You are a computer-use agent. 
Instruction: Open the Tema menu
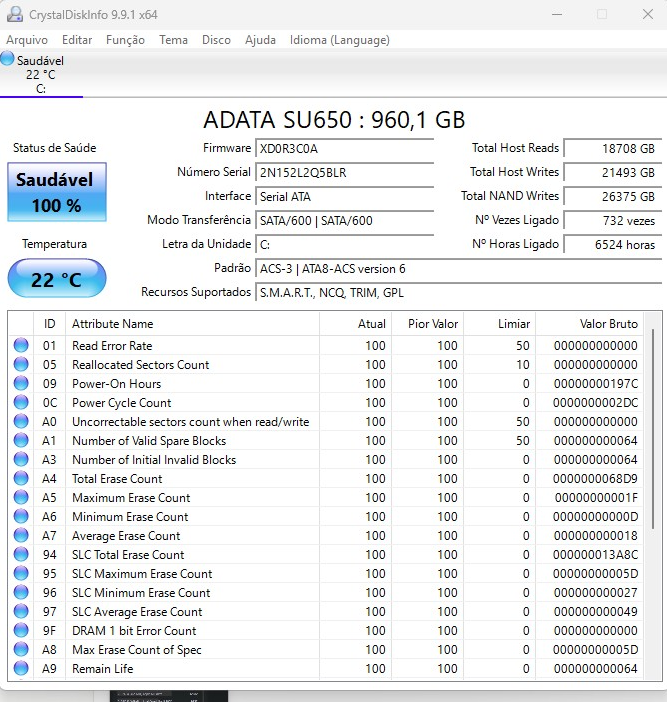[x=173, y=40]
